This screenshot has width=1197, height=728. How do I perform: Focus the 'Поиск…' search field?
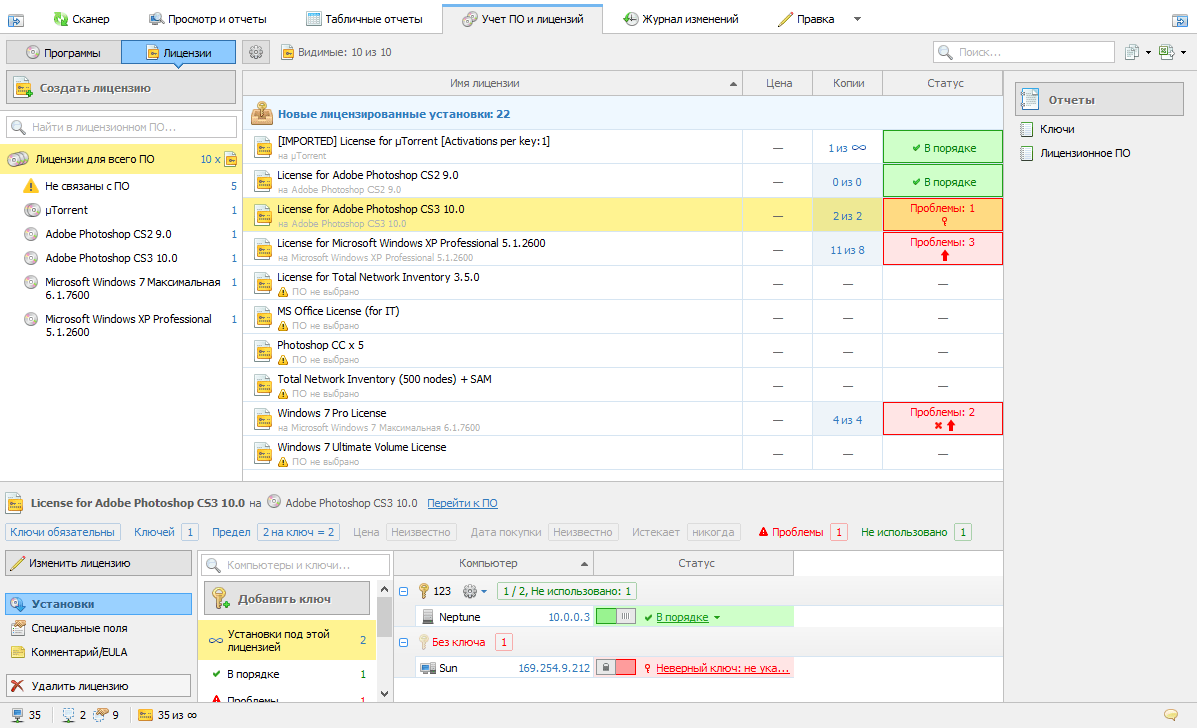[x=1024, y=52]
